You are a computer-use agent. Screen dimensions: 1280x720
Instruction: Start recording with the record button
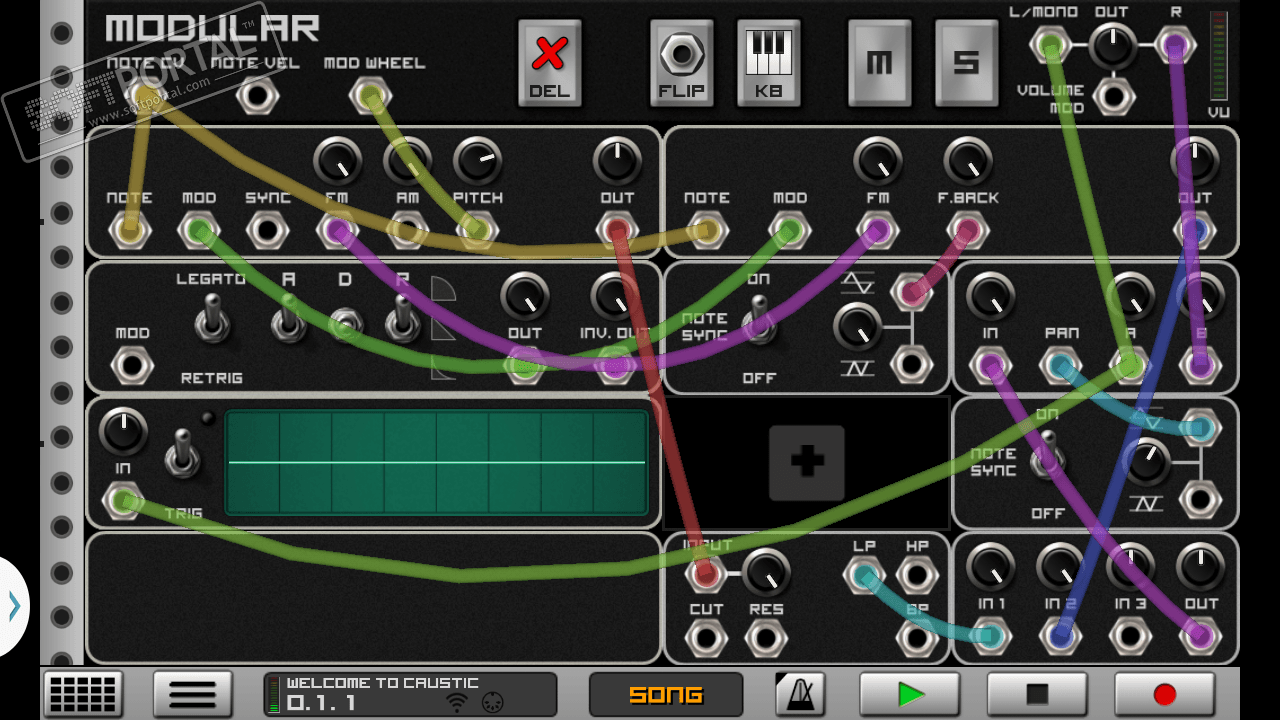[x=1165, y=694]
